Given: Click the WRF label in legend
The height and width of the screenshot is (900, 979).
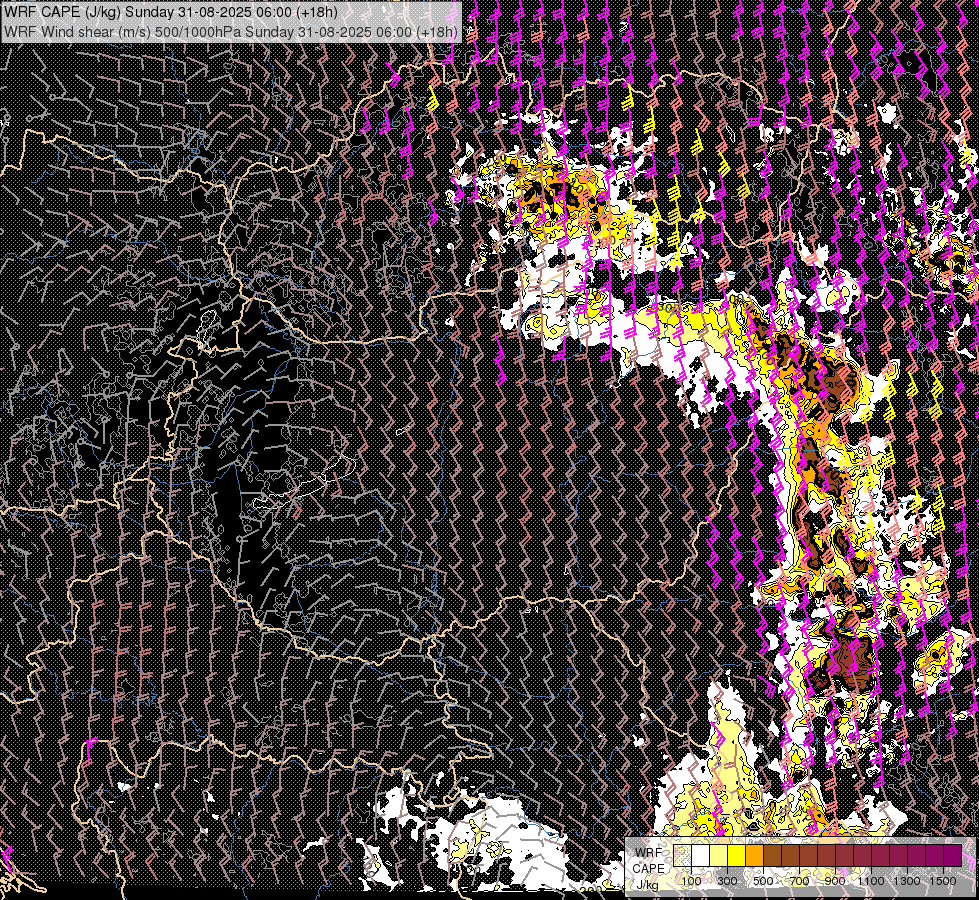Looking at the screenshot, I should [x=648, y=853].
